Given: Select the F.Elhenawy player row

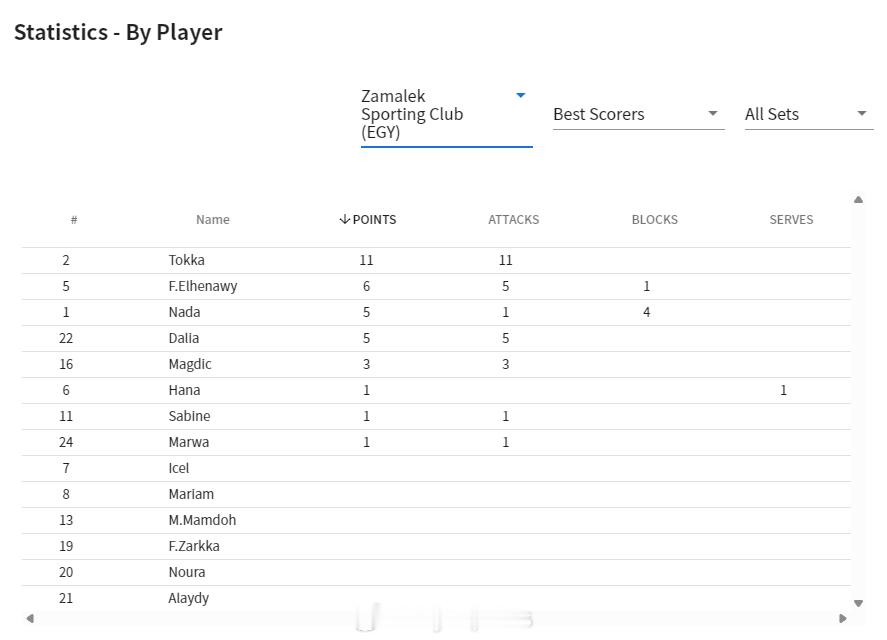Looking at the screenshot, I should 203,286.
